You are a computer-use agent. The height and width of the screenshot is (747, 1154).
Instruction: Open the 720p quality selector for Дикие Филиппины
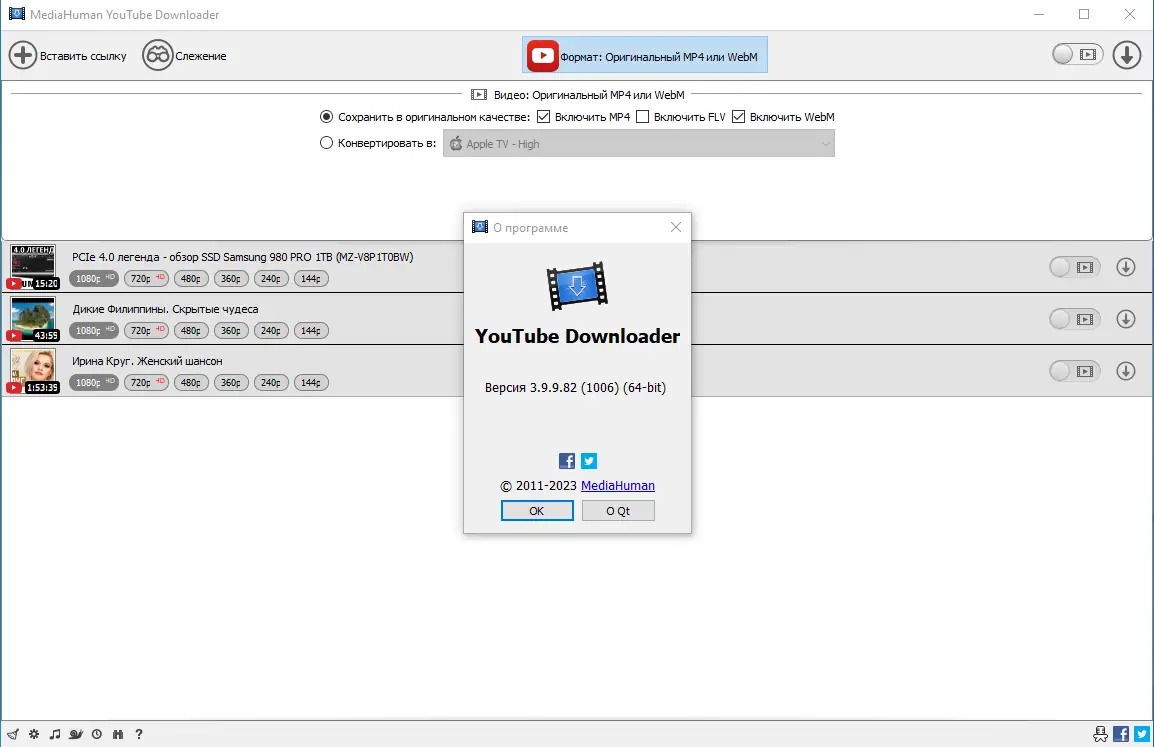coord(146,330)
